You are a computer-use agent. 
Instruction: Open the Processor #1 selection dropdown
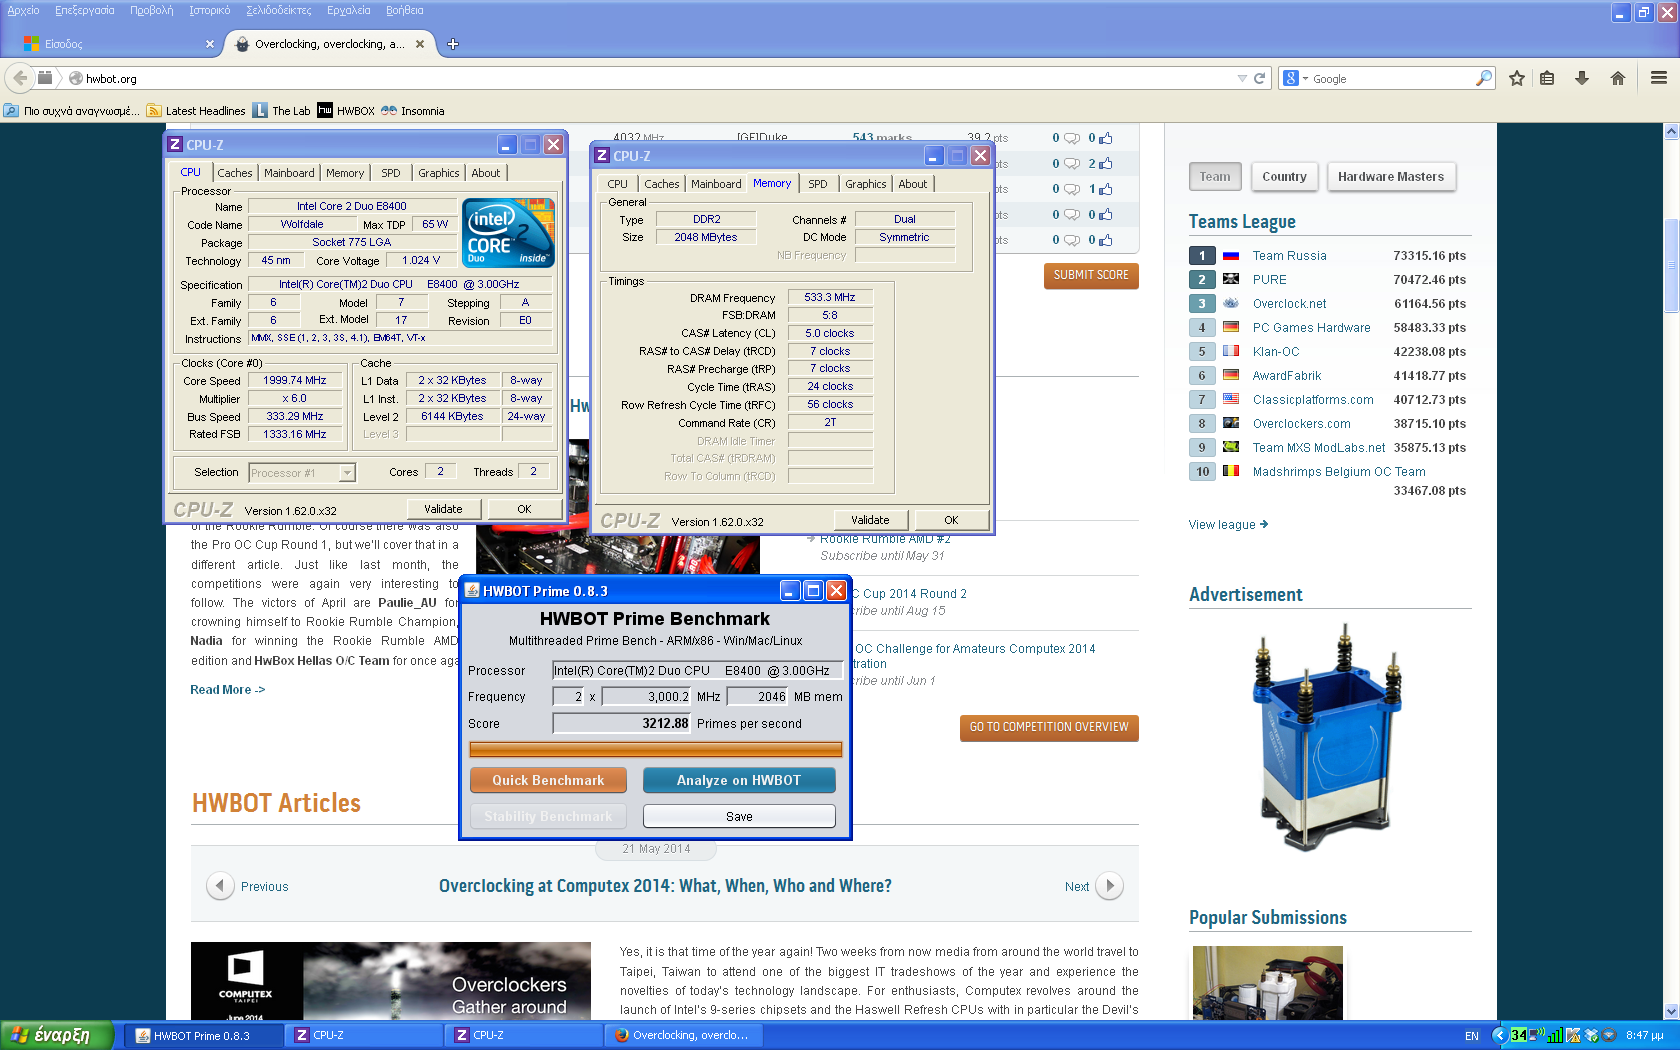[x=347, y=473]
